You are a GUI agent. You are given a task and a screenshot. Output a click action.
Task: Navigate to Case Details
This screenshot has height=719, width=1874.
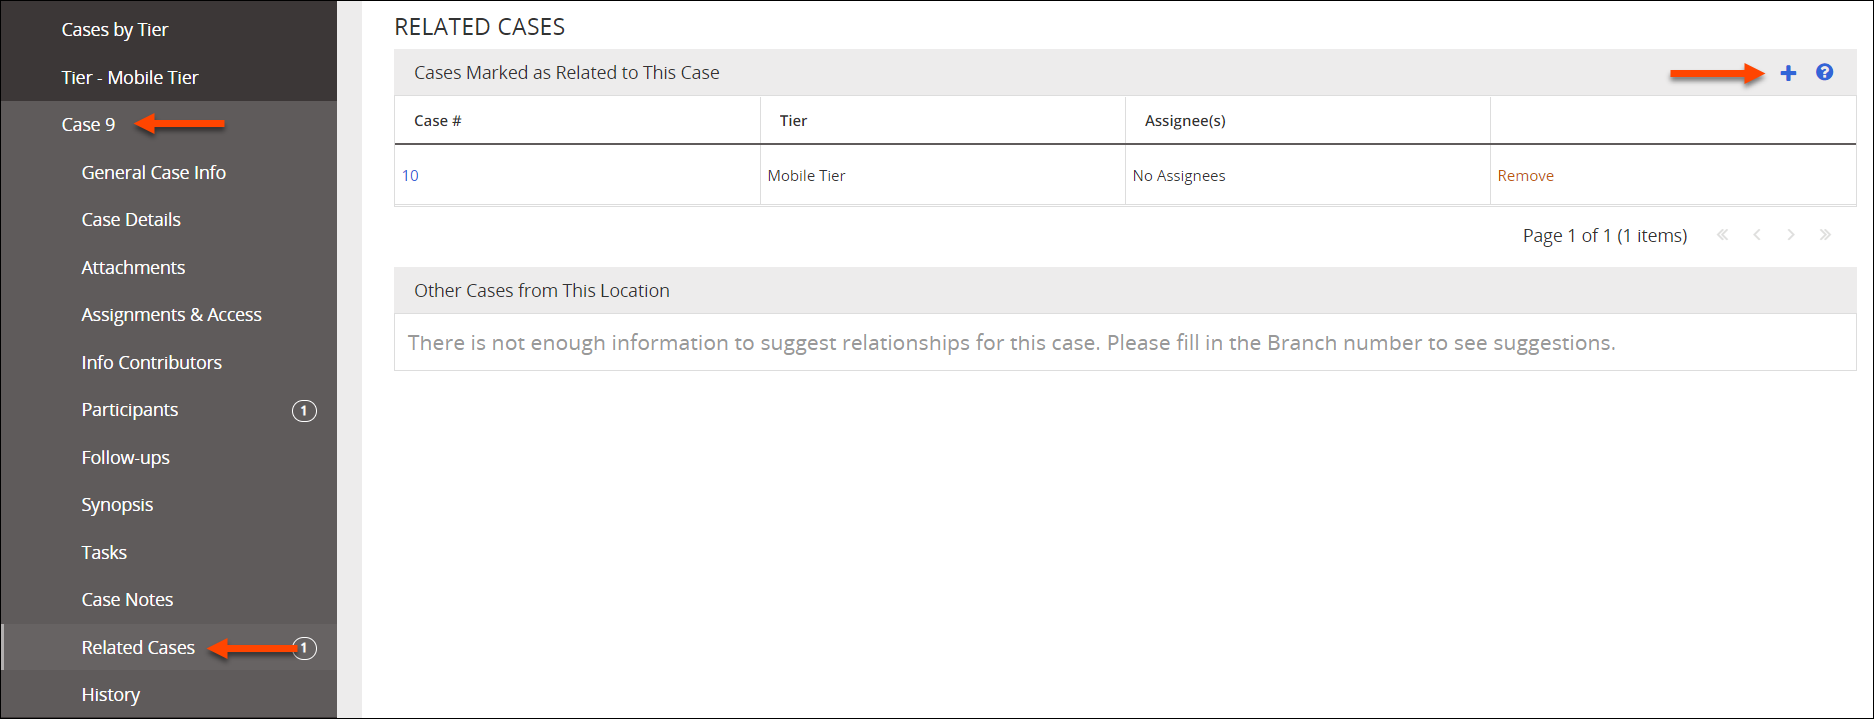tap(131, 219)
